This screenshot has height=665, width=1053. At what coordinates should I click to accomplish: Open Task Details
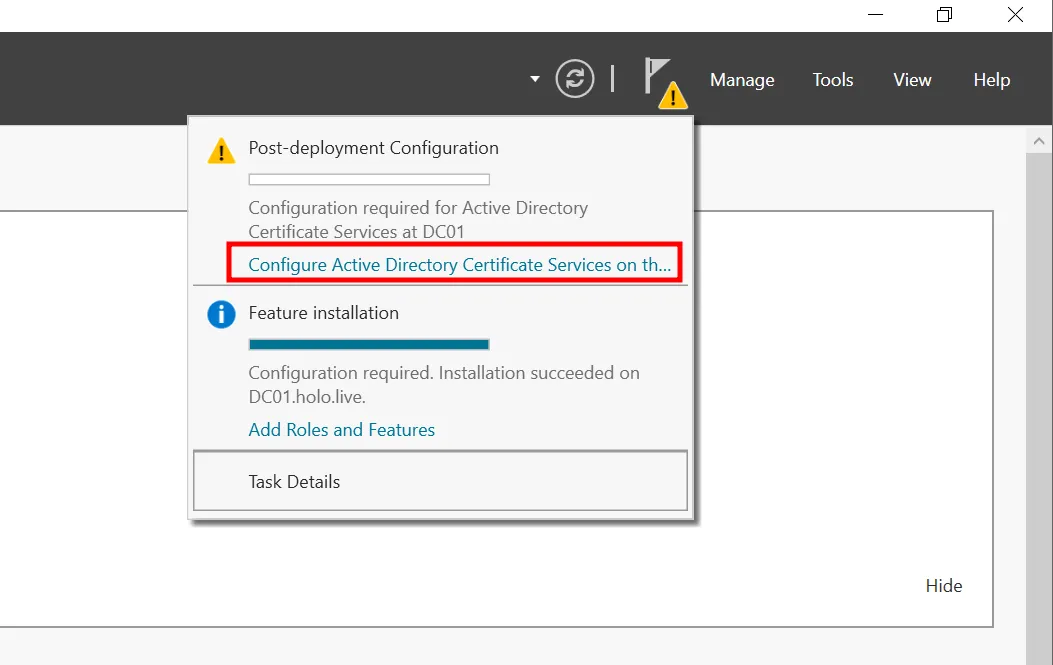click(x=441, y=481)
